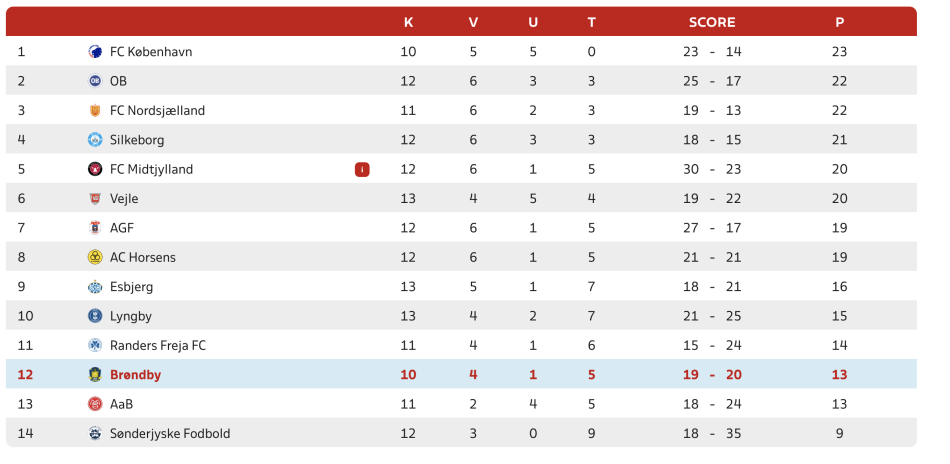Select the highlighted Brøndby team name
The height and width of the screenshot is (464, 950).
[x=135, y=375]
